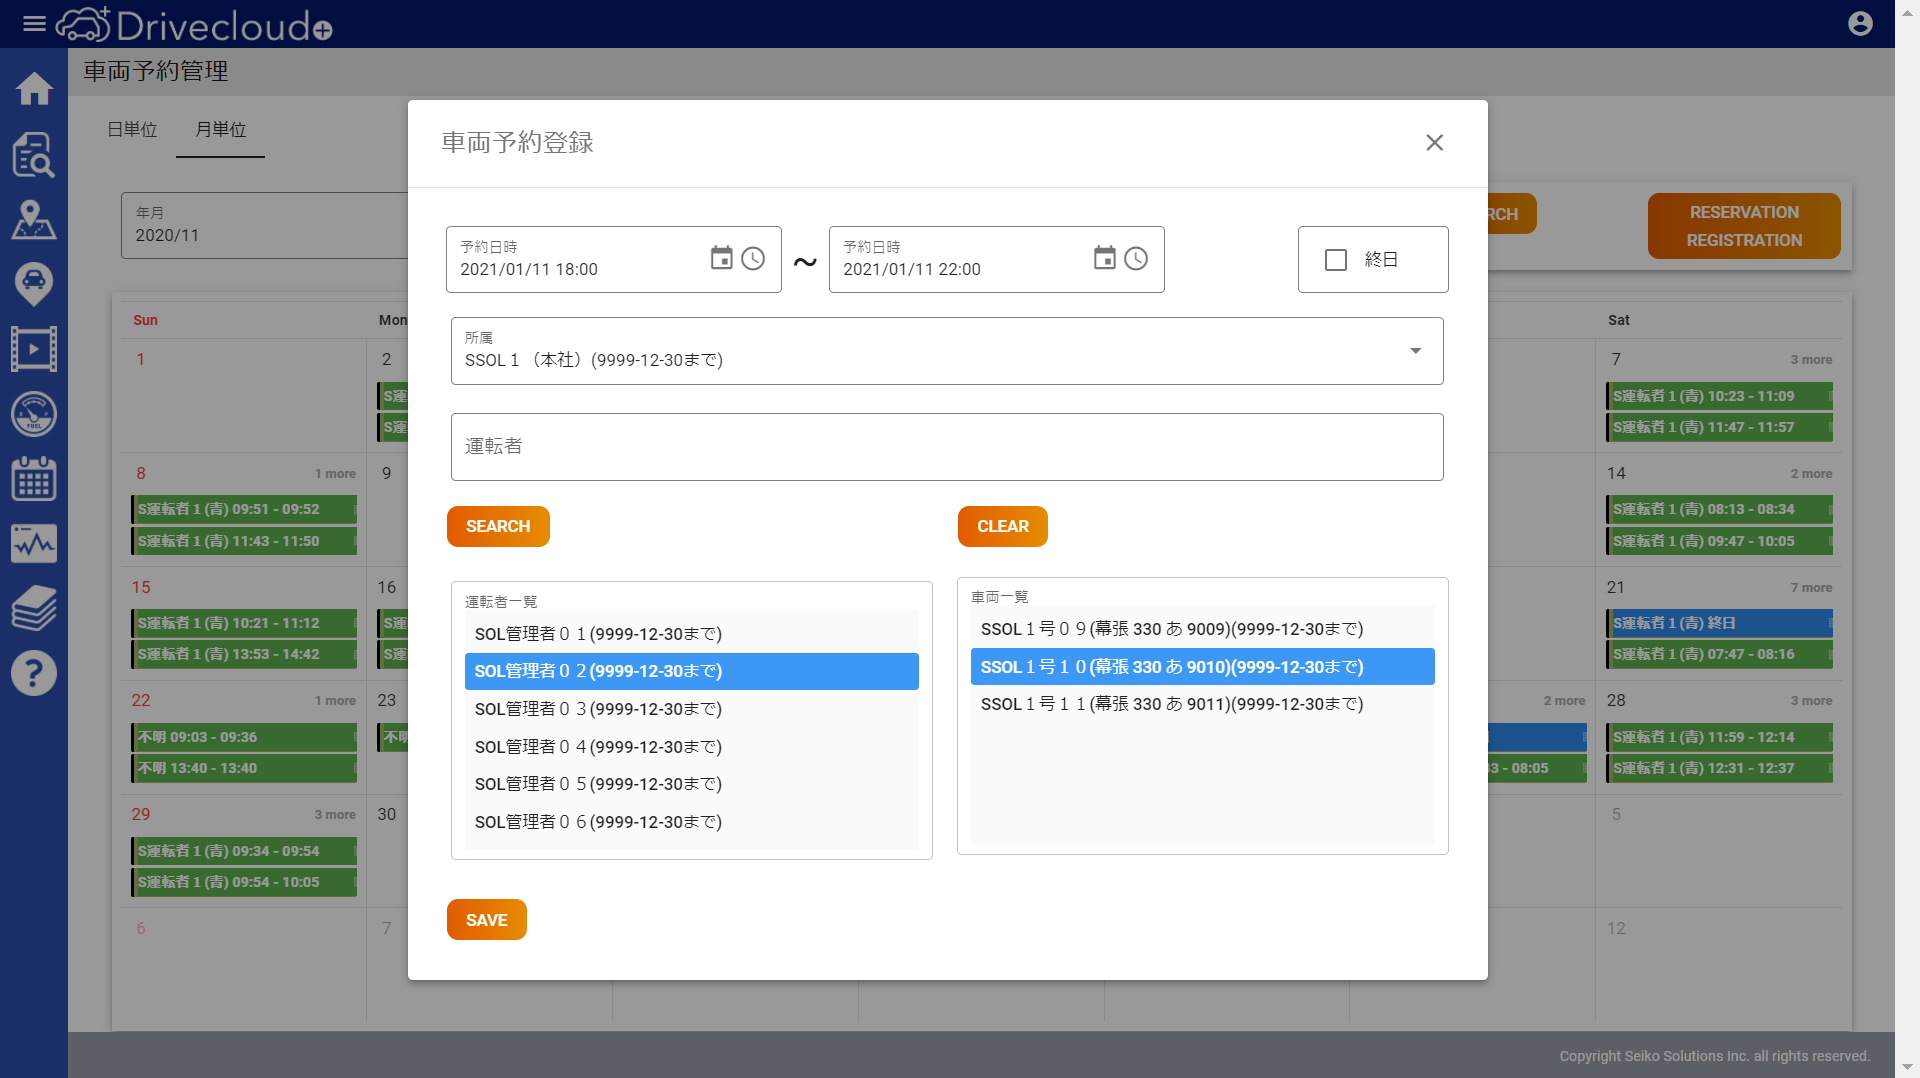Close the vehicle reservation dialog
Screen dimensions: 1920x1078
[1434, 143]
